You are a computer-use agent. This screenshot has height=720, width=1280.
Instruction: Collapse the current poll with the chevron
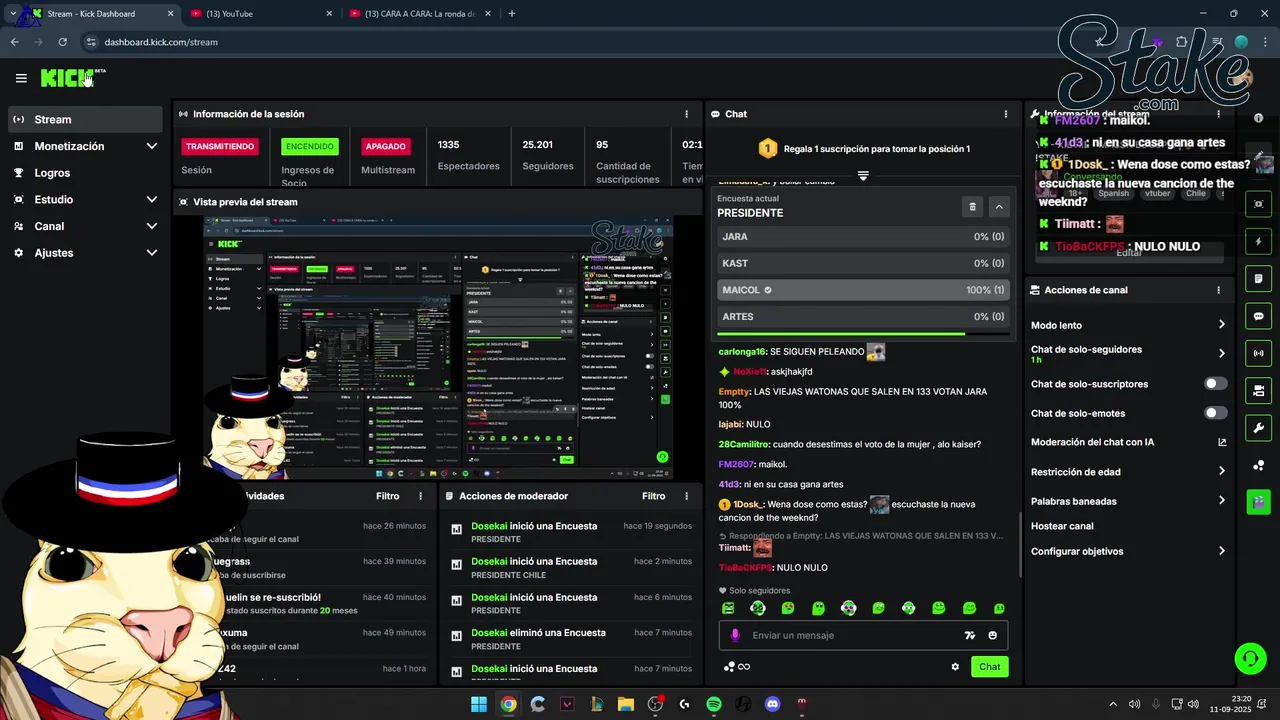pos(998,207)
